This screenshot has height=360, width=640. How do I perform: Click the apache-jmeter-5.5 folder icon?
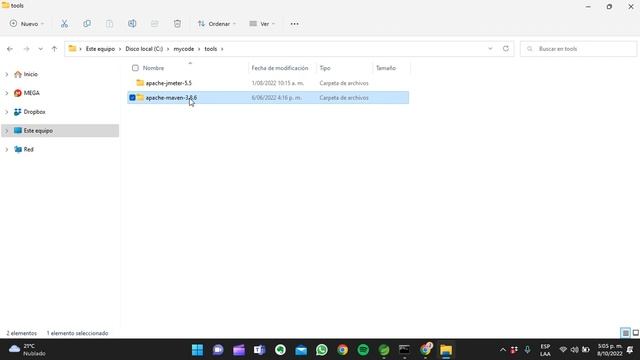coord(140,83)
